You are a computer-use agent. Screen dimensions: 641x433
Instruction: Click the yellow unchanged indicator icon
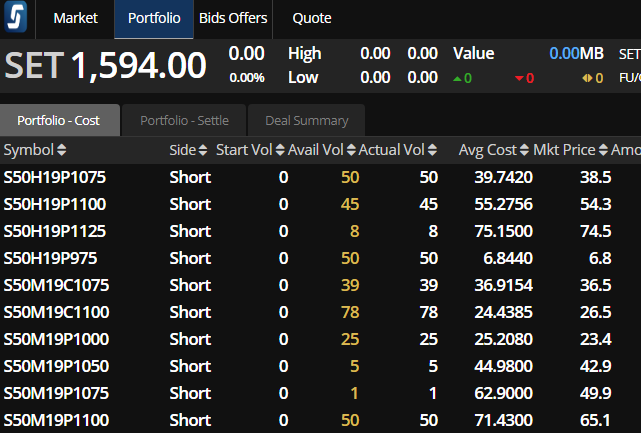click(587, 78)
